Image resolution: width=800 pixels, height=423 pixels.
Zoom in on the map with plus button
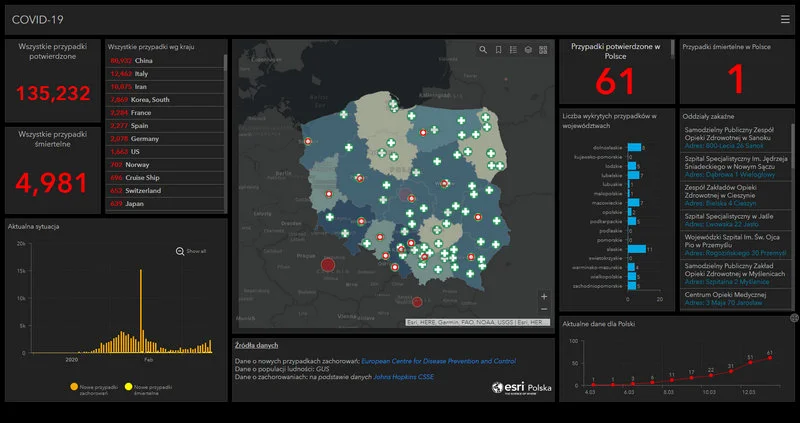coord(543,297)
